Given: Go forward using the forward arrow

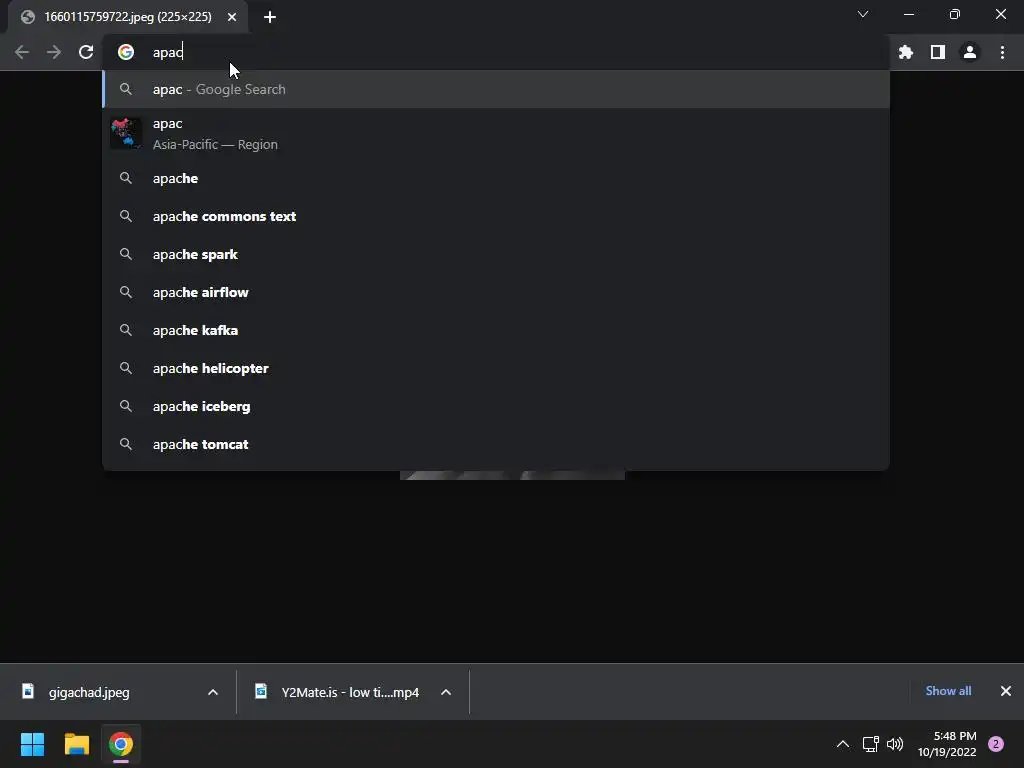Looking at the screenshot, I should tap(54, 52).
